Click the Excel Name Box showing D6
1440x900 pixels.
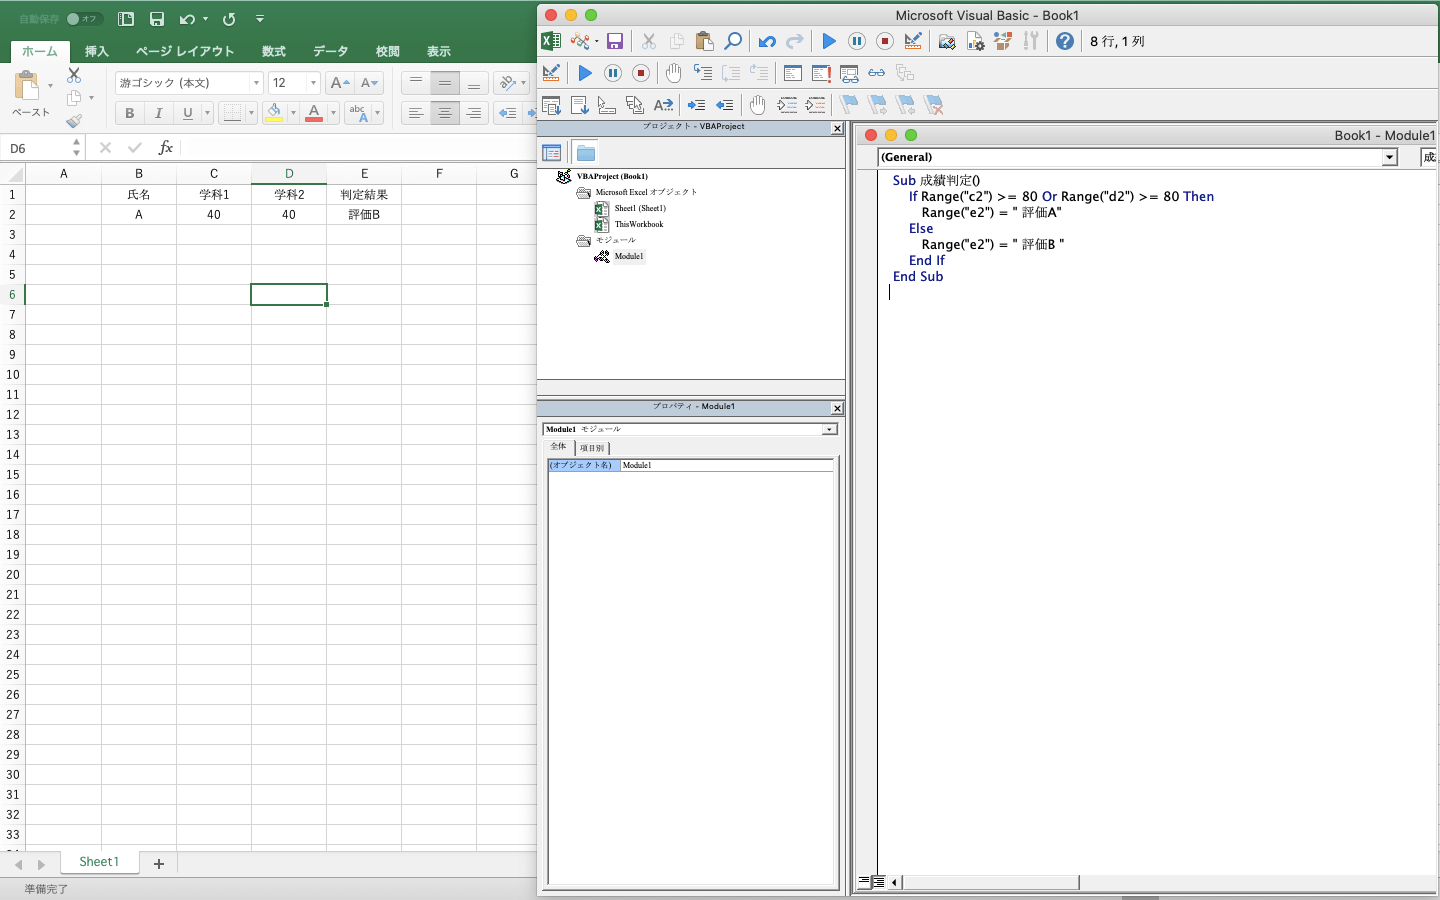point(43,148)
